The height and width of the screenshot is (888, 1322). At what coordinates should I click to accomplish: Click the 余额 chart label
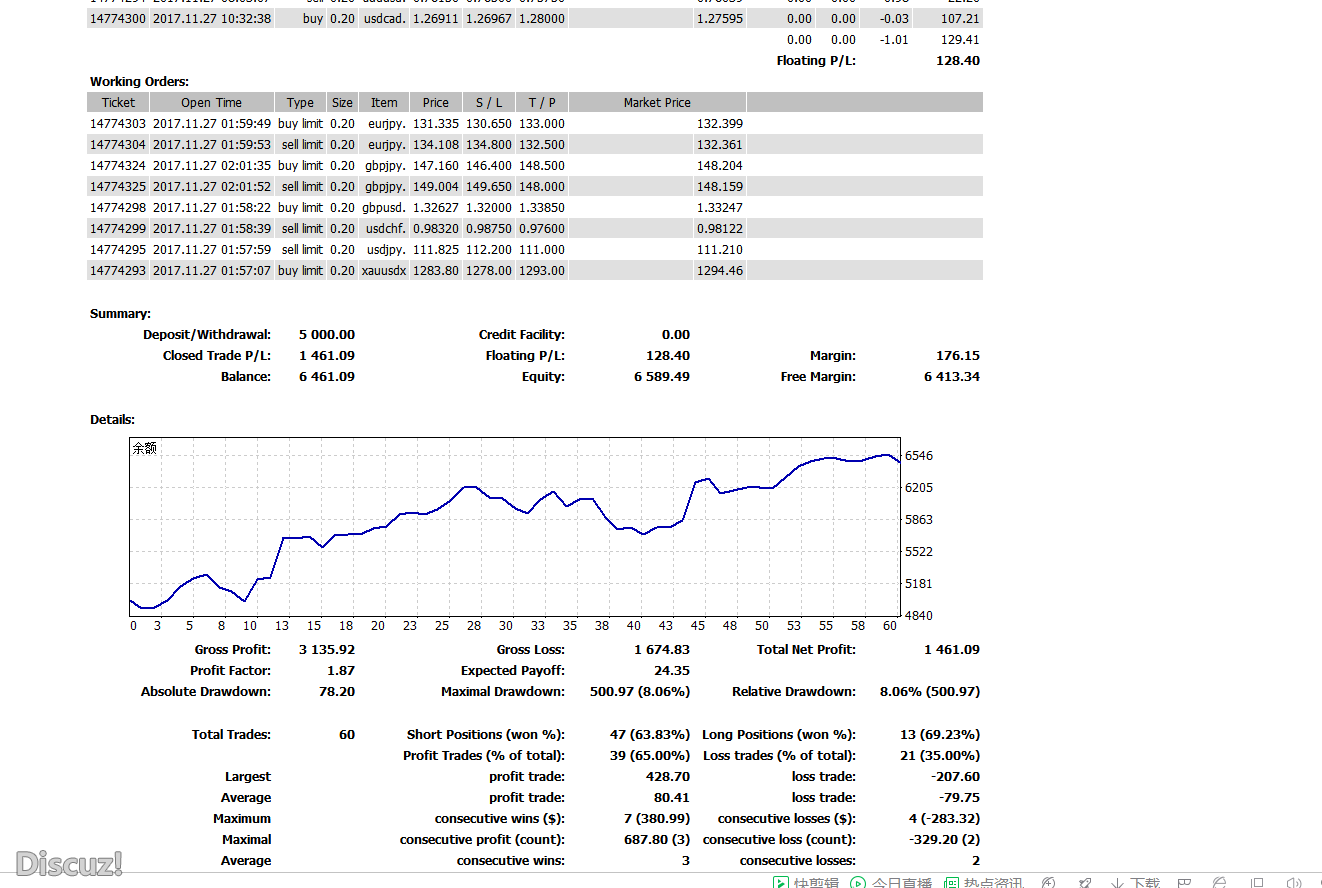pos(144,448)
